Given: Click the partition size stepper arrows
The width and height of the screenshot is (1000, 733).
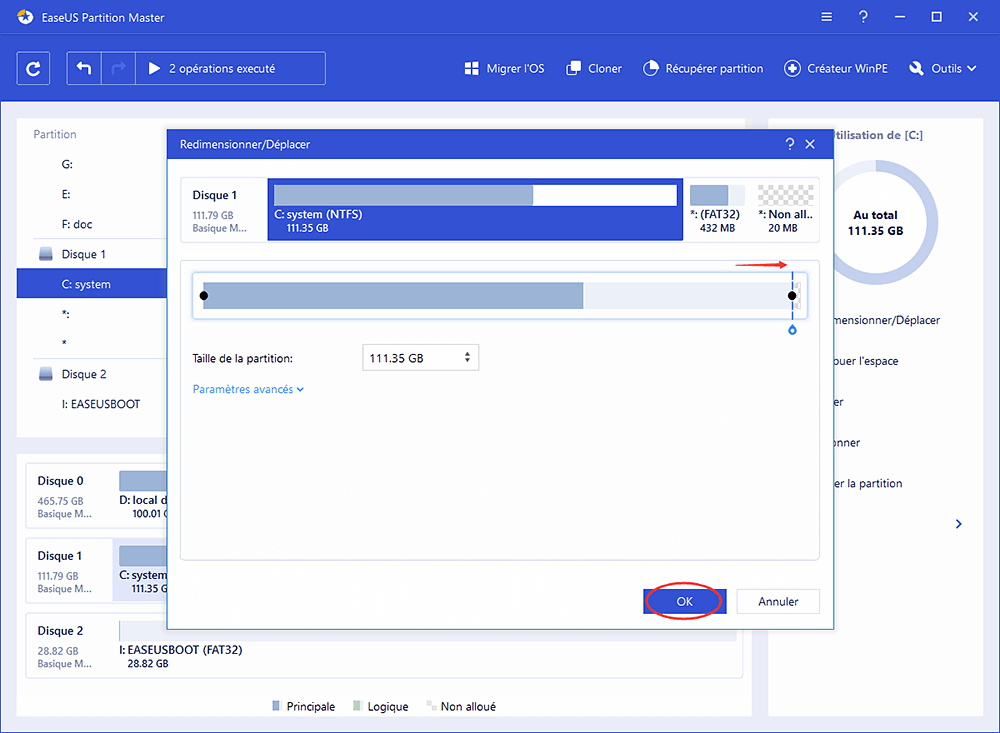Looking at the screenshot, I should pos(467,358).
